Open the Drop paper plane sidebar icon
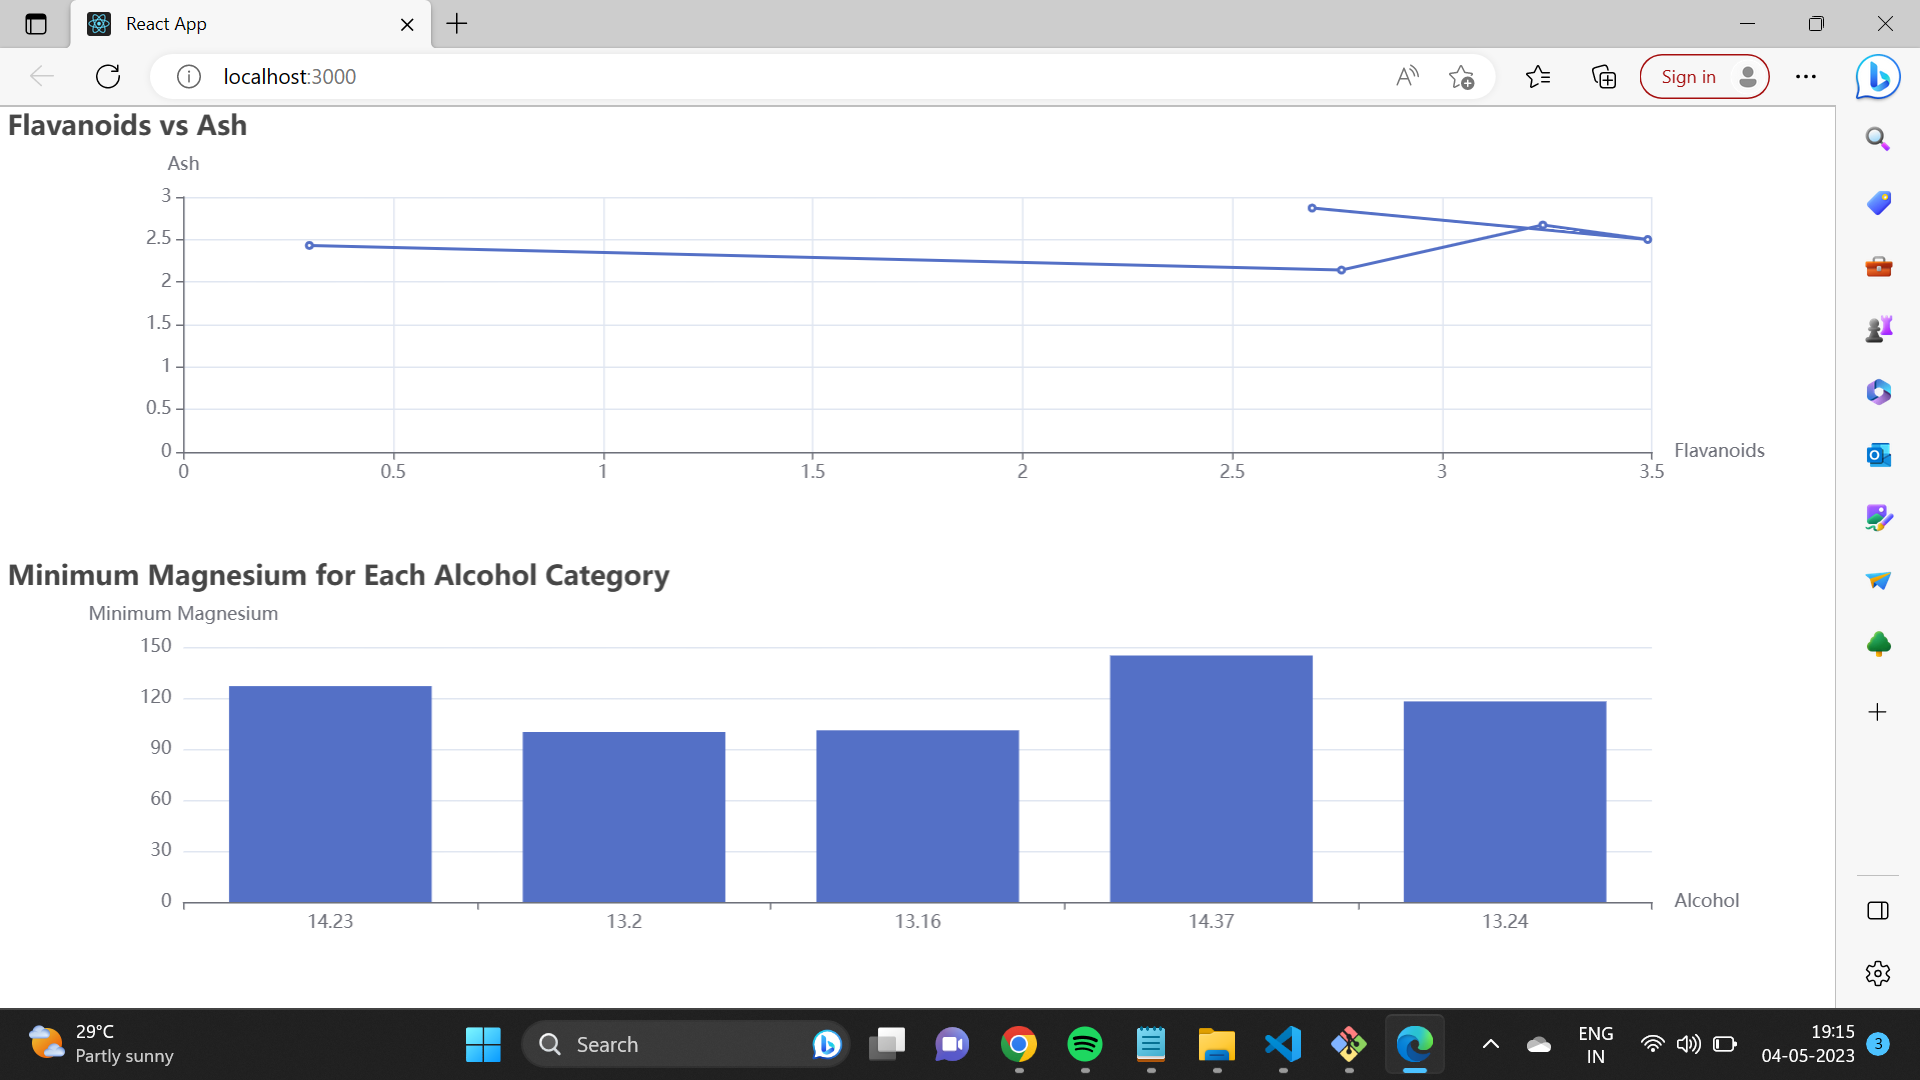1920x1080 pixels. (1878, 580)
